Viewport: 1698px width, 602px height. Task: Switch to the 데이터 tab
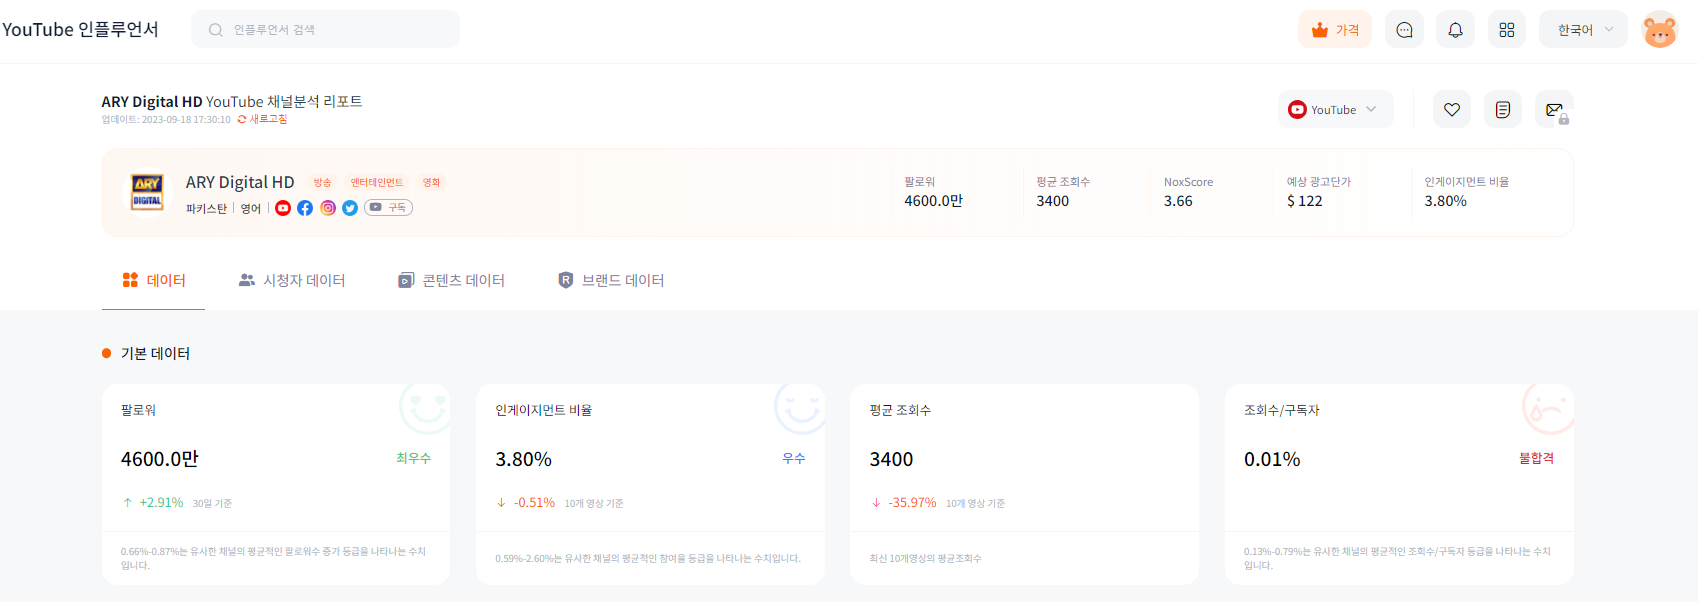(x=154, y=280)
